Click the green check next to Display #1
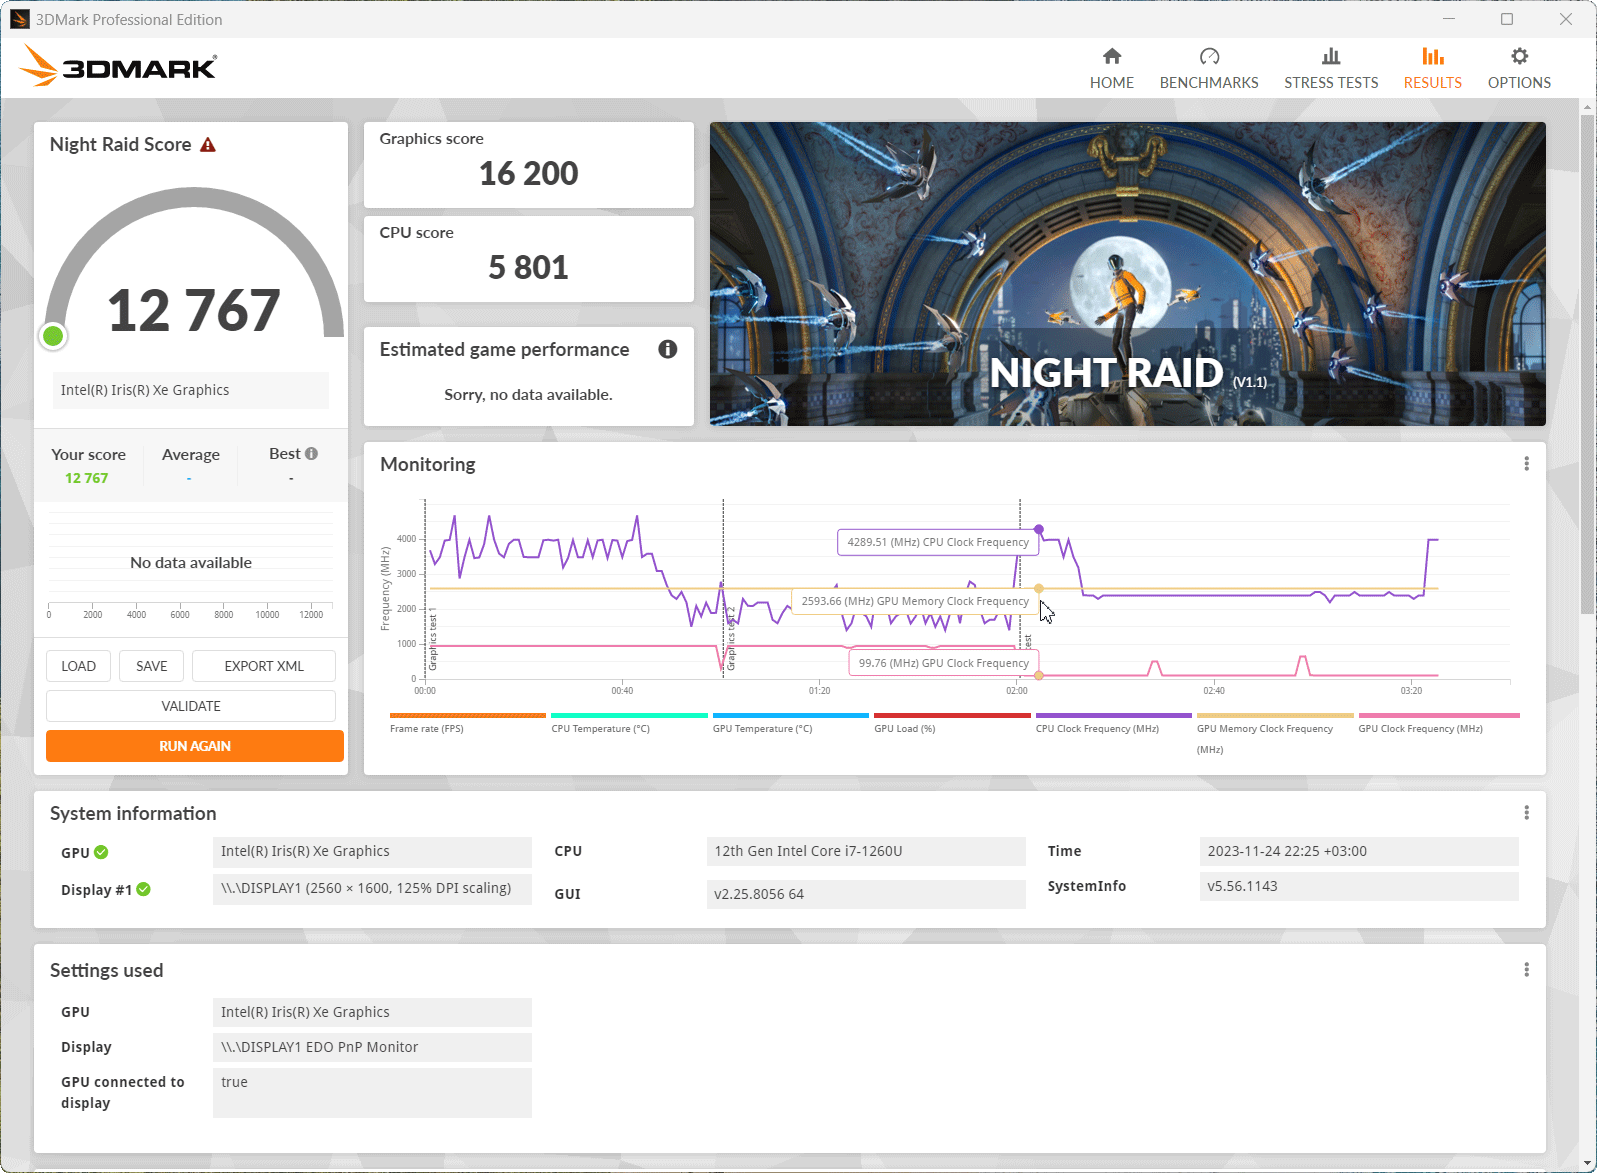Screen dimensions: 1597x1173 pos(144,889)
